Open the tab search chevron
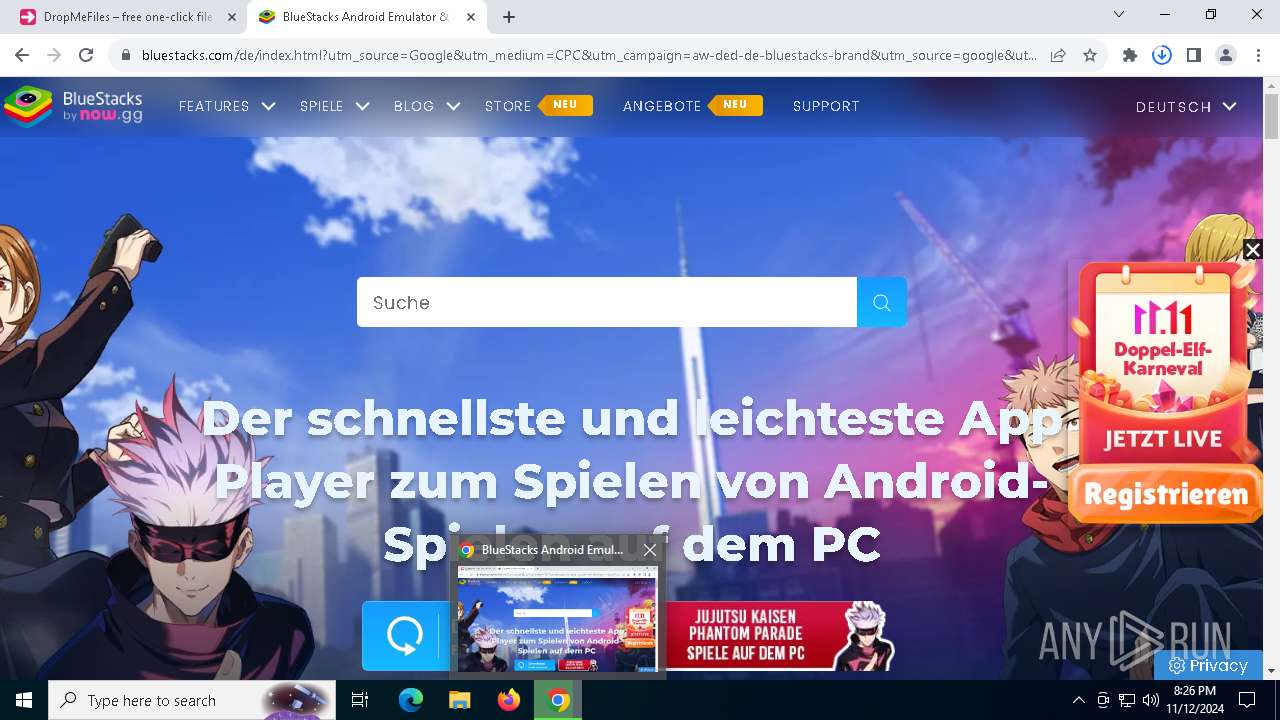Screen dimensions: 1280x720 click(x=1119, y=14)
